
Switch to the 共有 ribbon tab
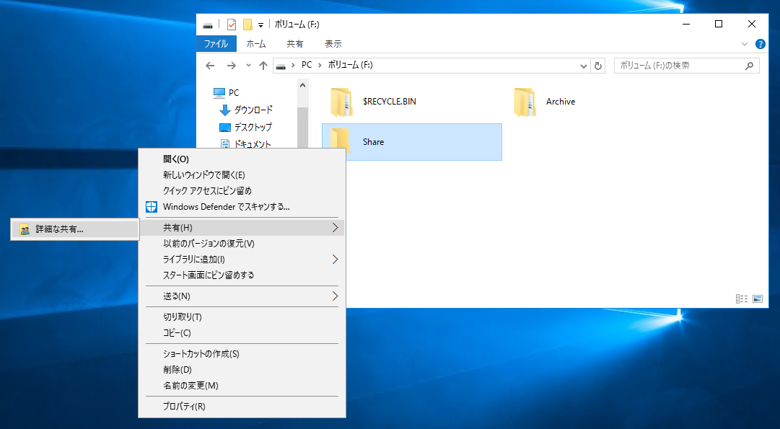[294, 44]
